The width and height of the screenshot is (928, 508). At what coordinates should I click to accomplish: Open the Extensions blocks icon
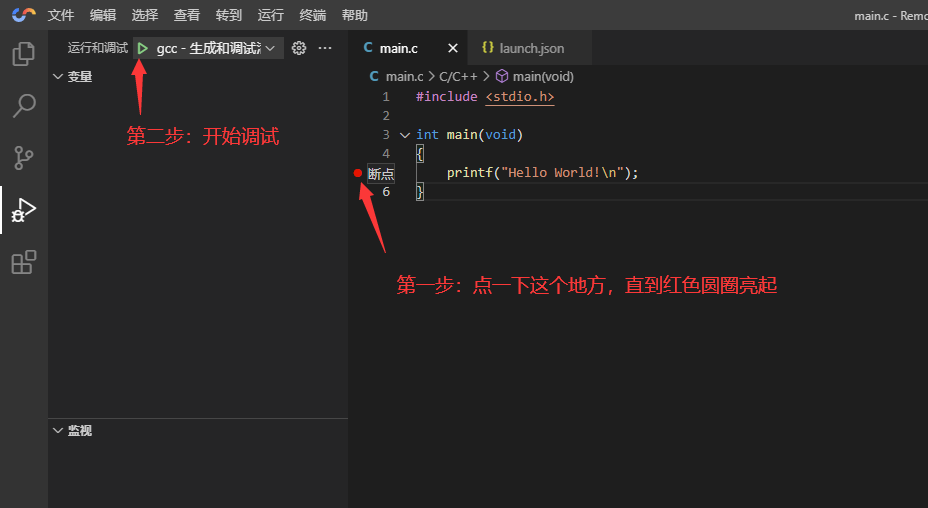pos(23,262)
